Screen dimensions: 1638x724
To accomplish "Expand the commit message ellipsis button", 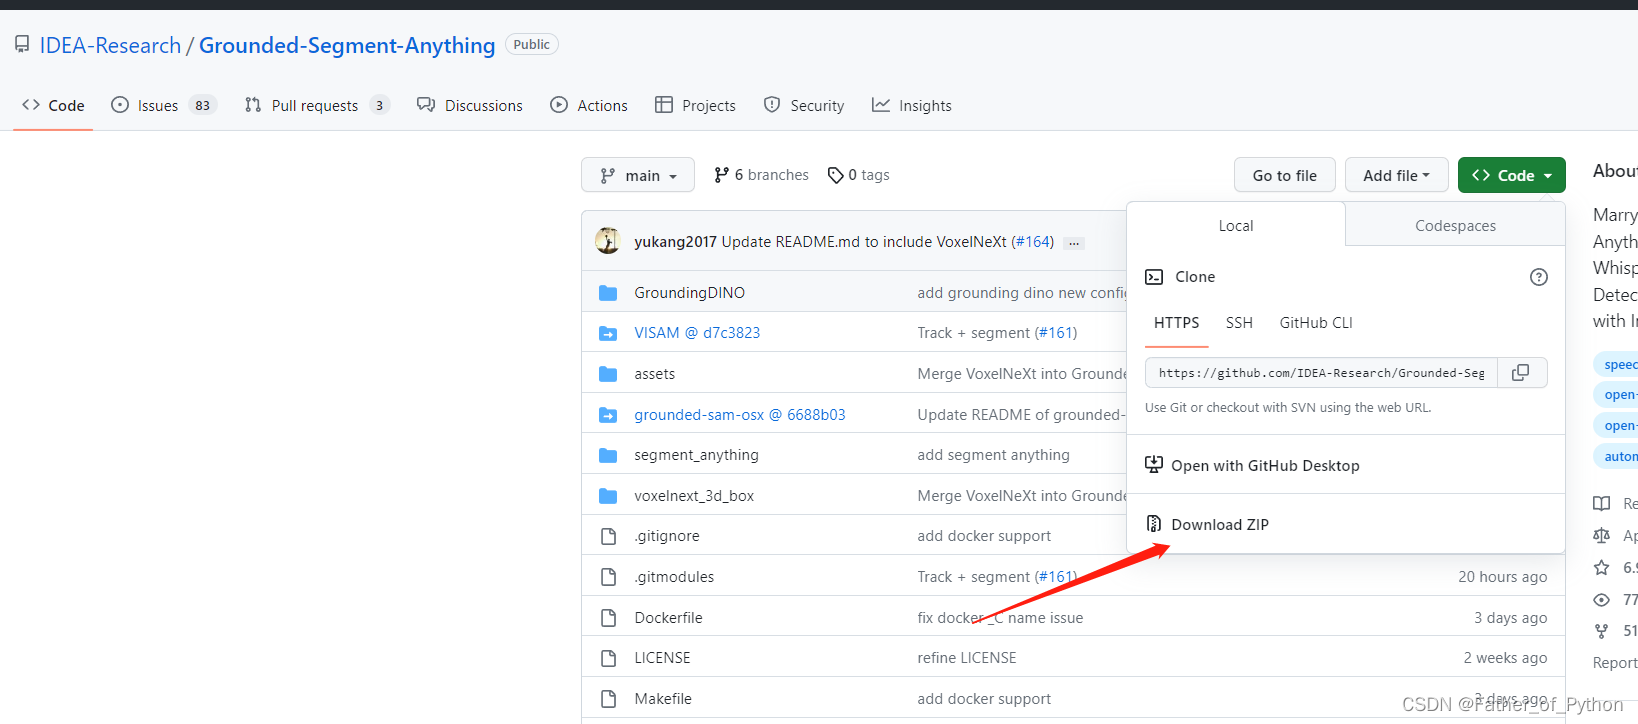I will pos(1074,243).
